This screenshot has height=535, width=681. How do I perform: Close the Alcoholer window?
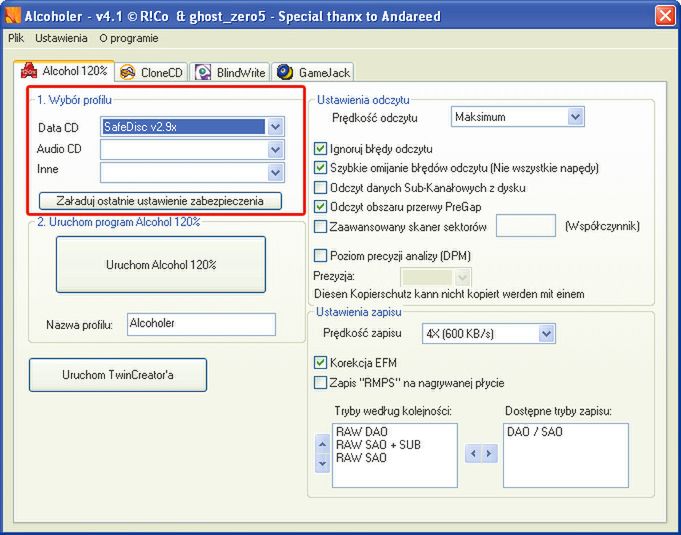(665, 16)
